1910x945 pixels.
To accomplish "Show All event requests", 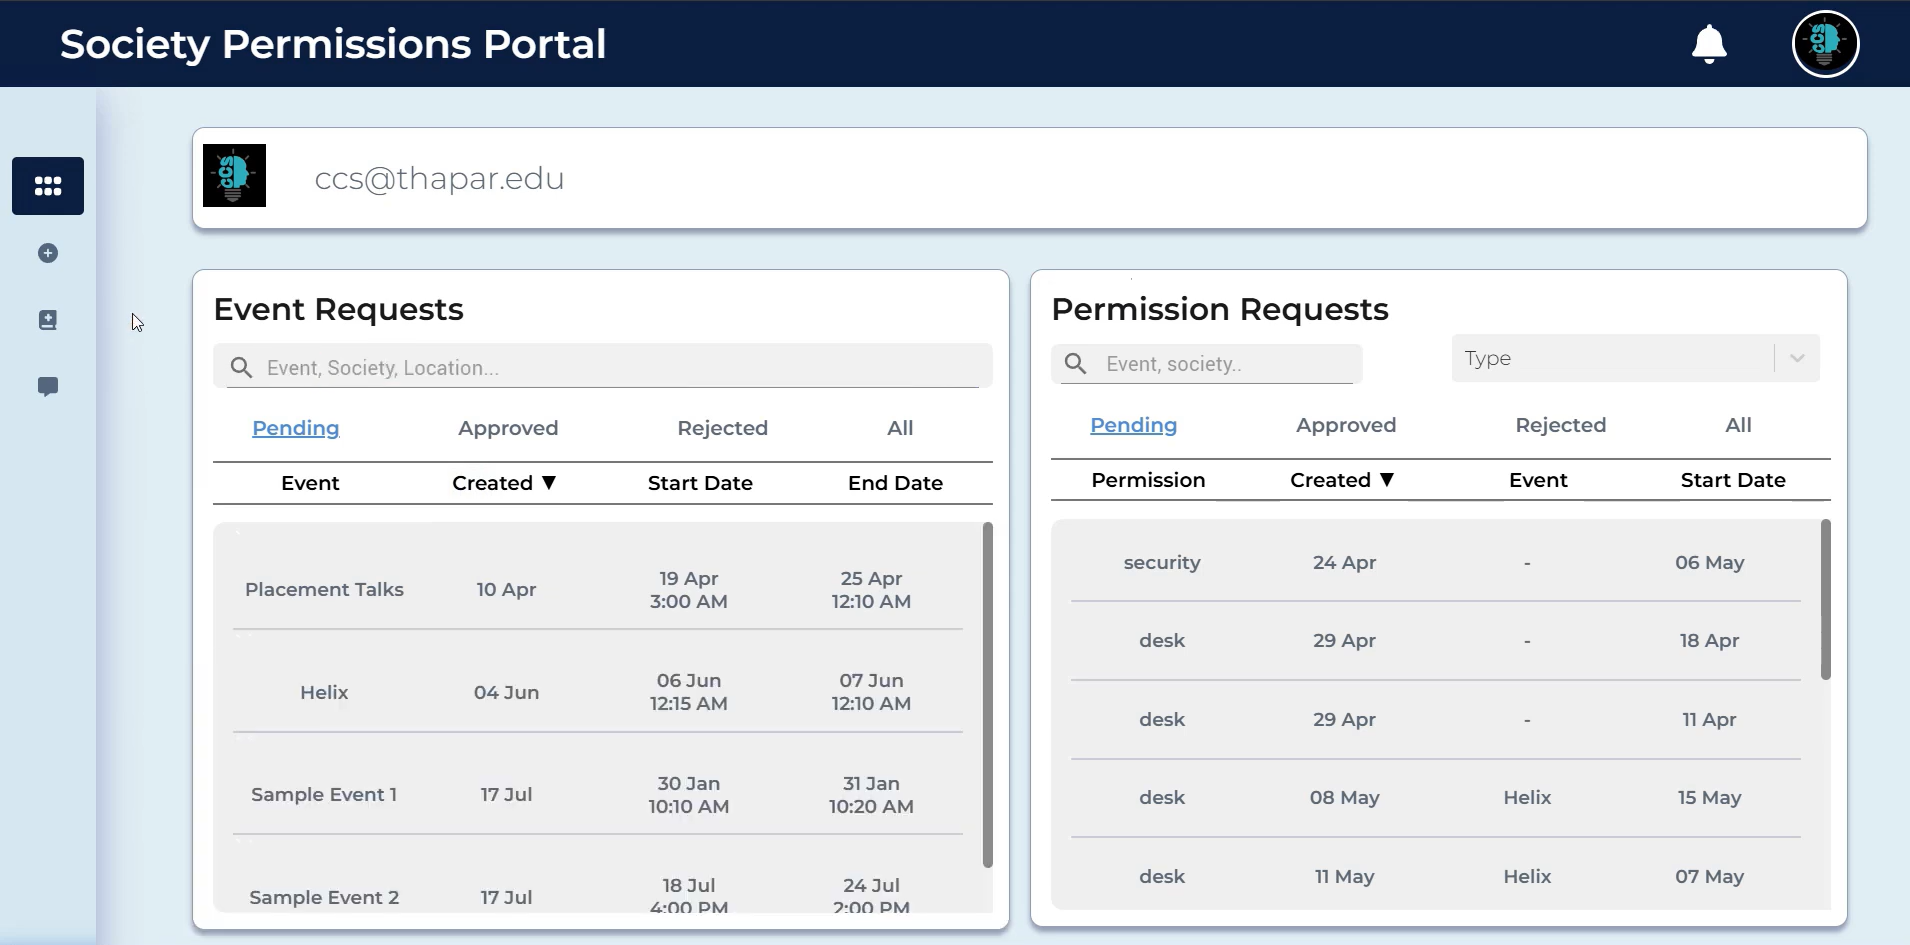I will 900,428.
